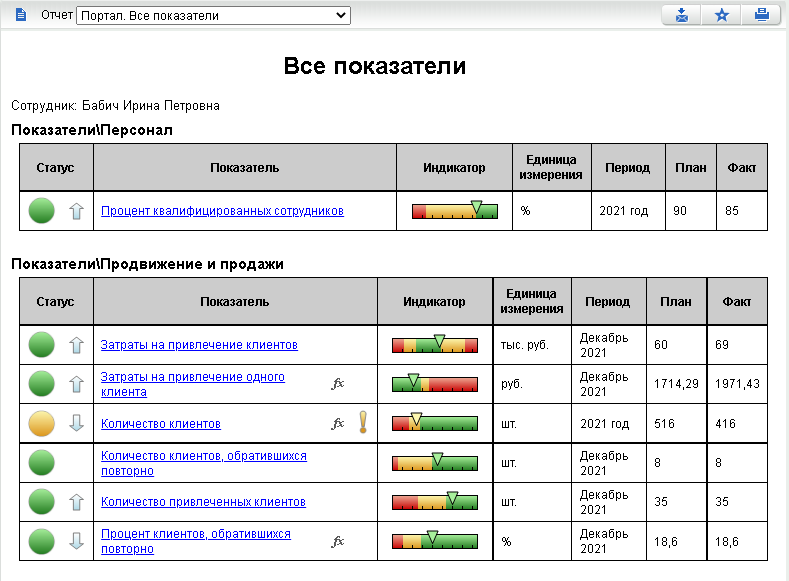Click indicator gauge for Количество привлеченных клиентов
Screen dimensions: 789x581
(x=434, y=501)
